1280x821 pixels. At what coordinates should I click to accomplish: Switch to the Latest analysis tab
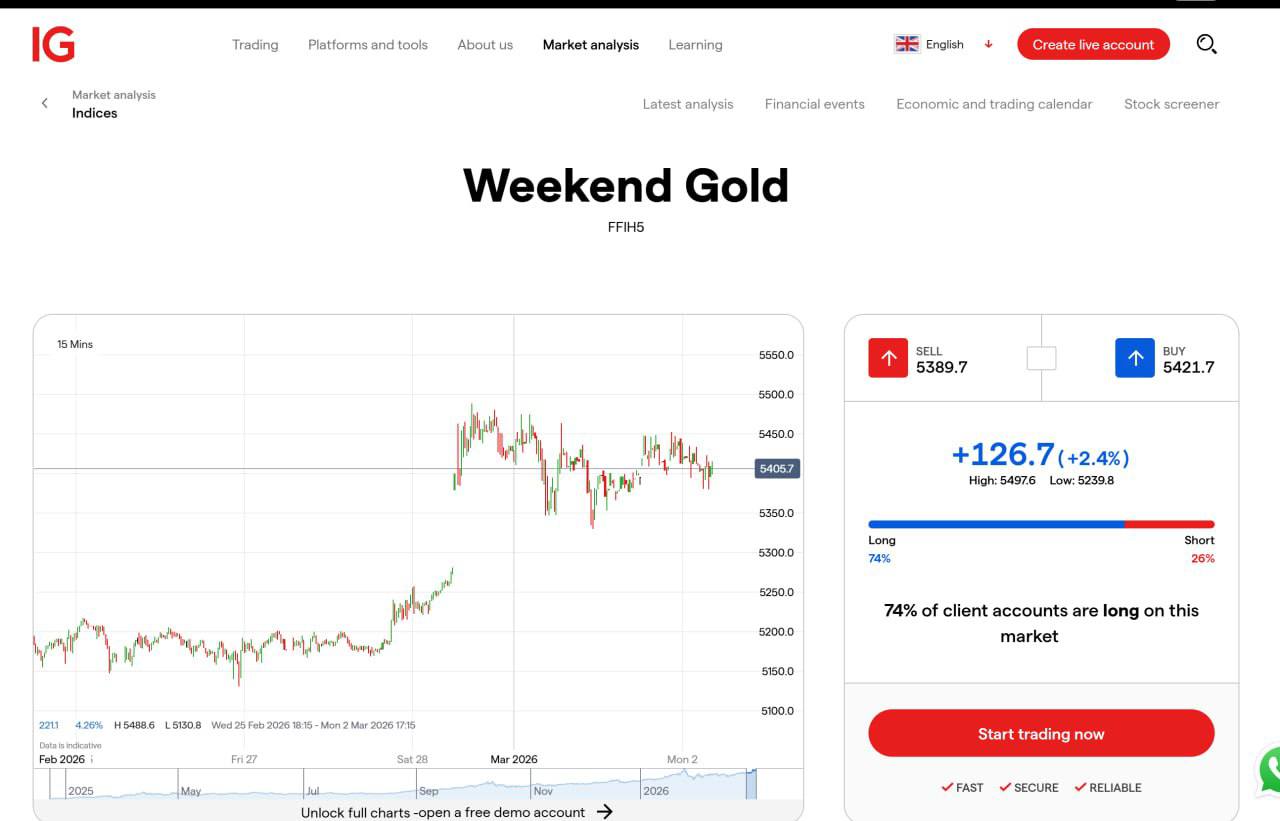pyautogui.click(x=688, y=104)
